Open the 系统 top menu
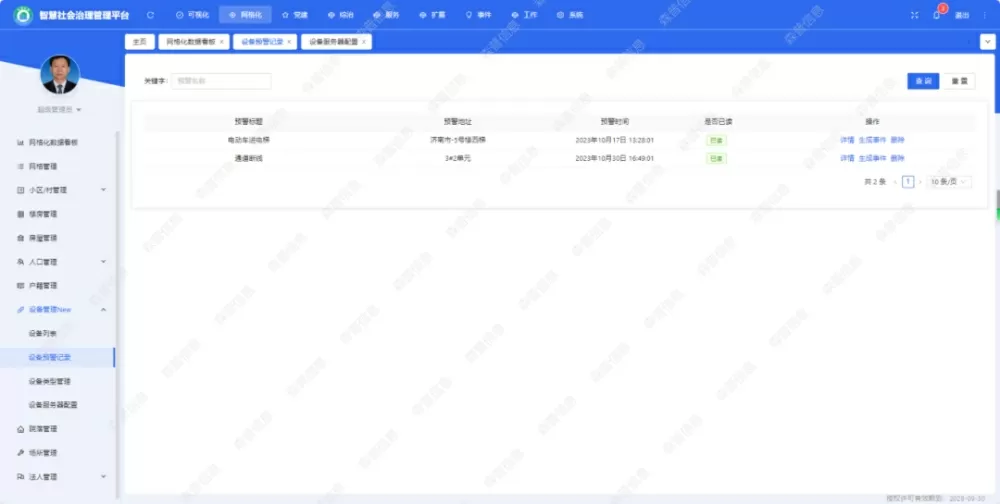 click(x=570, y=15)
